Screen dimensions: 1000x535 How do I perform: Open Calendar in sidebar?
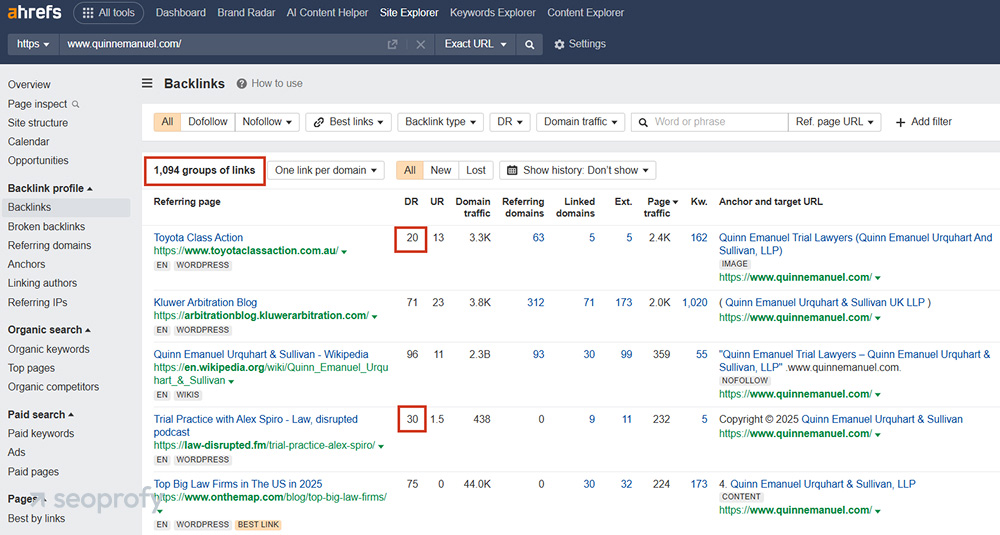tap(28, 142)
